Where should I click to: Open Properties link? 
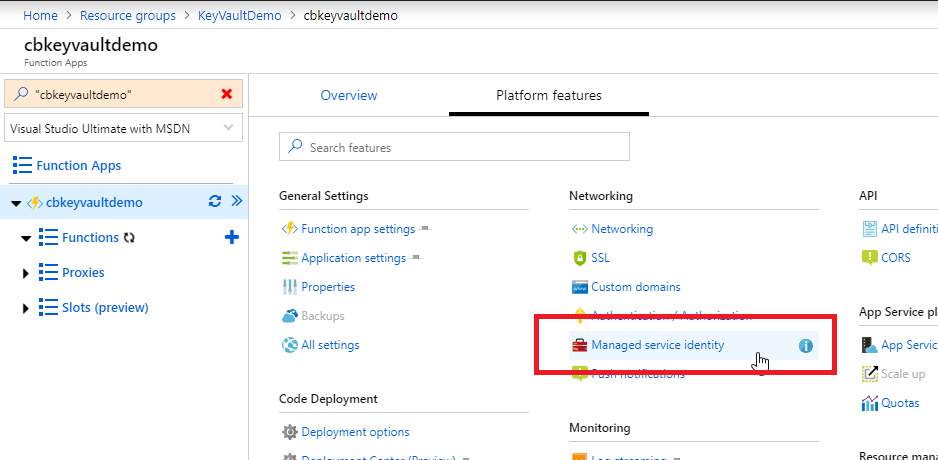328,287
